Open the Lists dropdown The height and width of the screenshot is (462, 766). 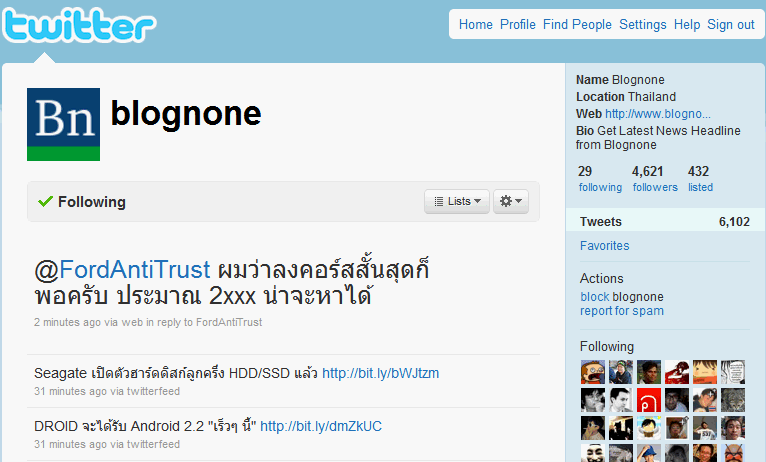tap(457, 201)
